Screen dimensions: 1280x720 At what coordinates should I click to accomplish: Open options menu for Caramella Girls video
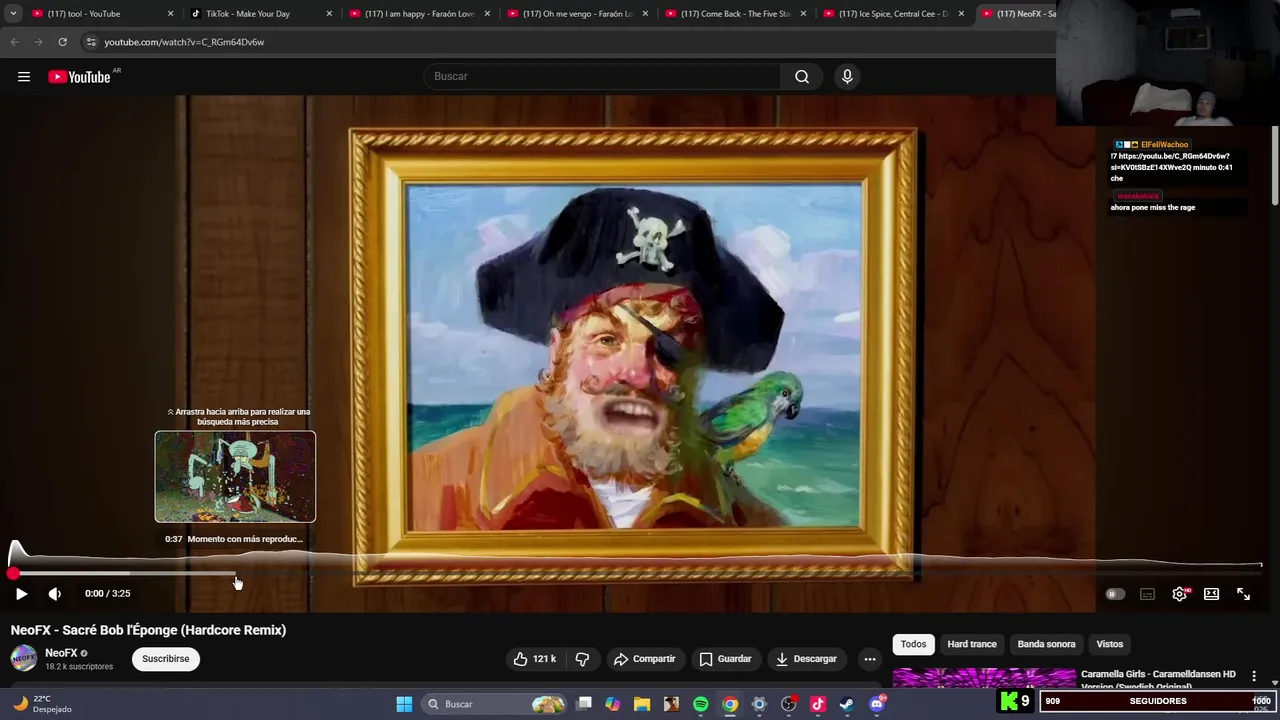point(1254,677)
